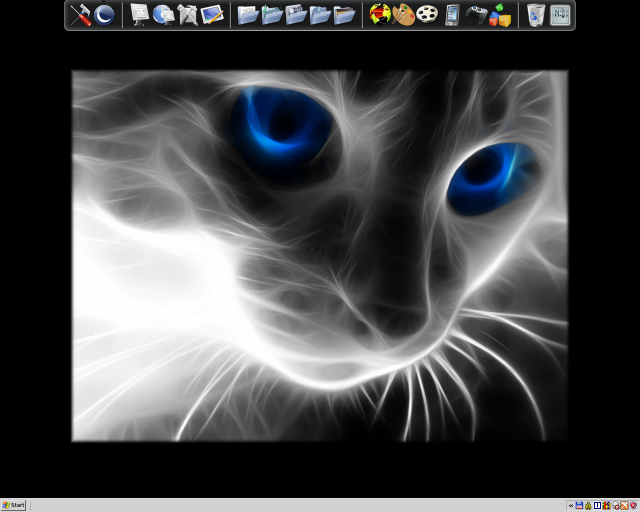
Task: Open the computer monitor dock icon
Action: 140,15
